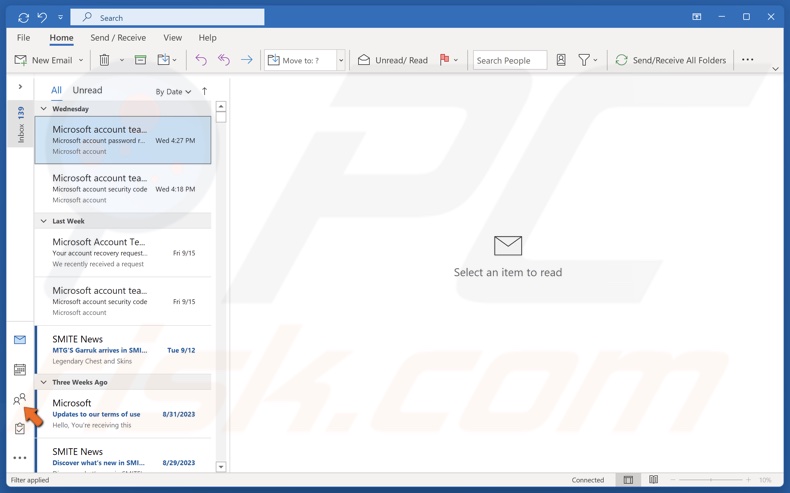Open the ribbon display options icon
The height and width of the screenshot is (493, 790).
(697, 17)
